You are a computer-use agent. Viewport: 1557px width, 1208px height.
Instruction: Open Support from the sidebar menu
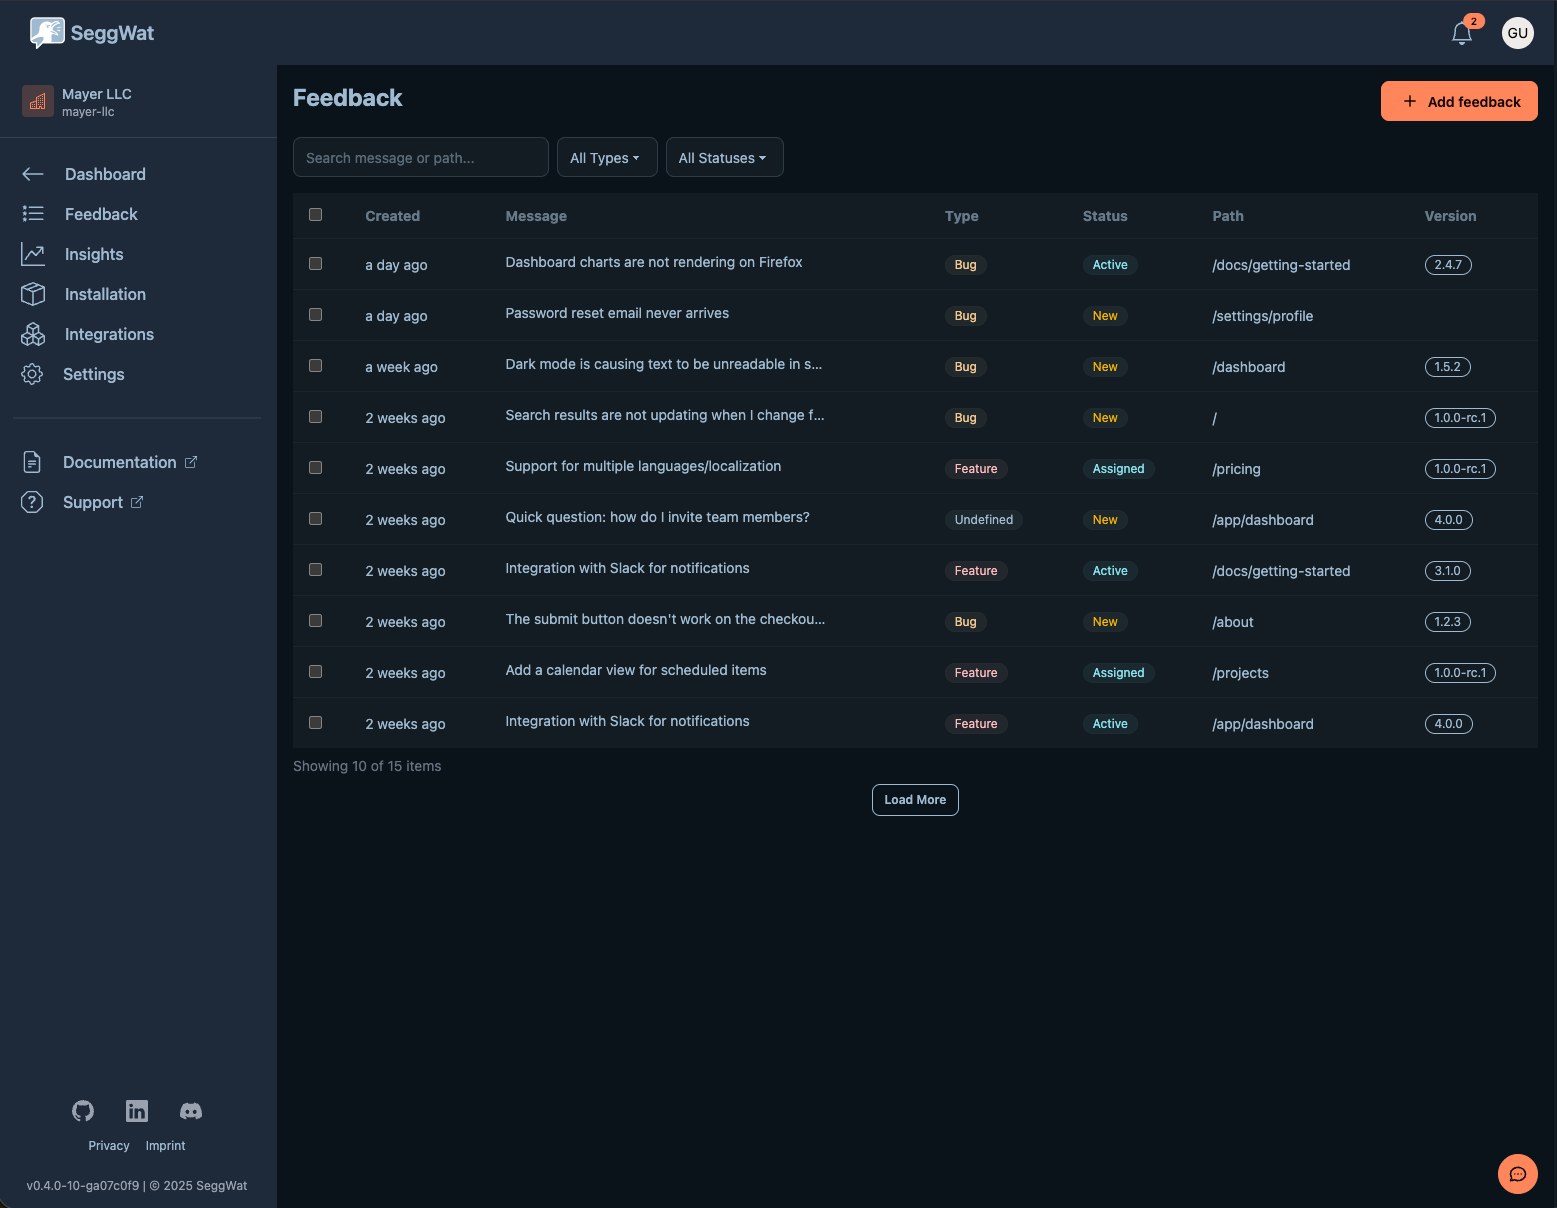pyautogui.click(x=93, y=502)
